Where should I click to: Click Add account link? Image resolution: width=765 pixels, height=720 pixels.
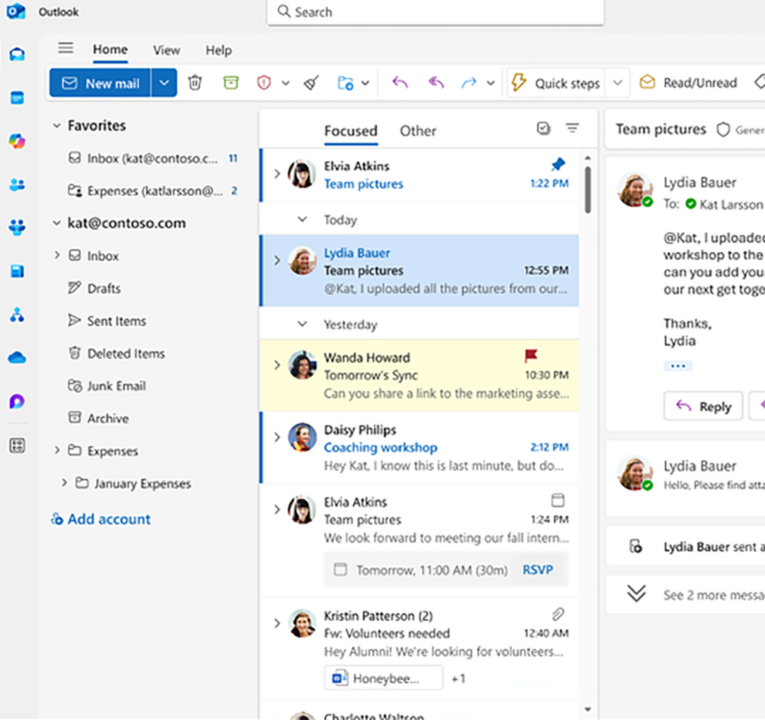click(101, 519)
